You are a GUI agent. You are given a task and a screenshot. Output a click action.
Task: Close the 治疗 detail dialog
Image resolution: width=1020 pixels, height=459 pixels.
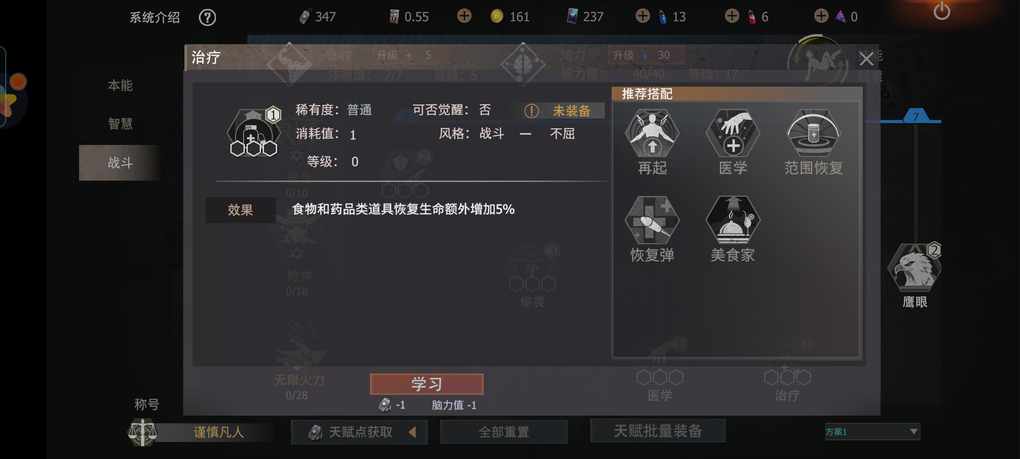(866, 59)
